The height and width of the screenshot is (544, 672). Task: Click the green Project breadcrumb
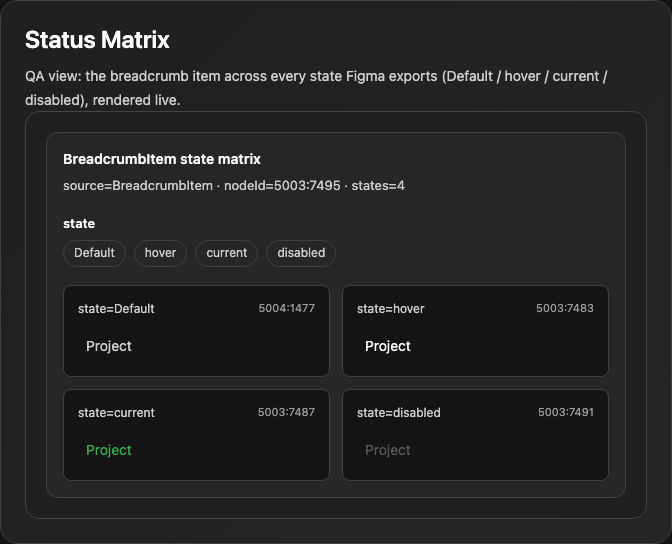(109, 450)
